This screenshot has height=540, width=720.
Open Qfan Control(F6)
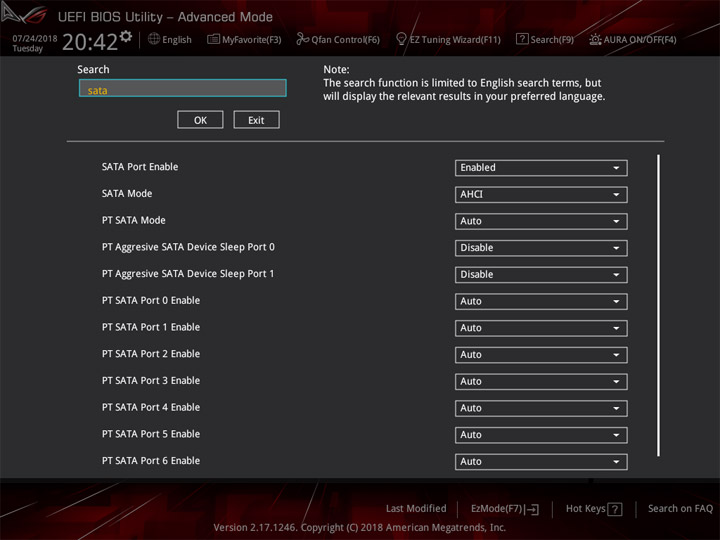point(338,39)
